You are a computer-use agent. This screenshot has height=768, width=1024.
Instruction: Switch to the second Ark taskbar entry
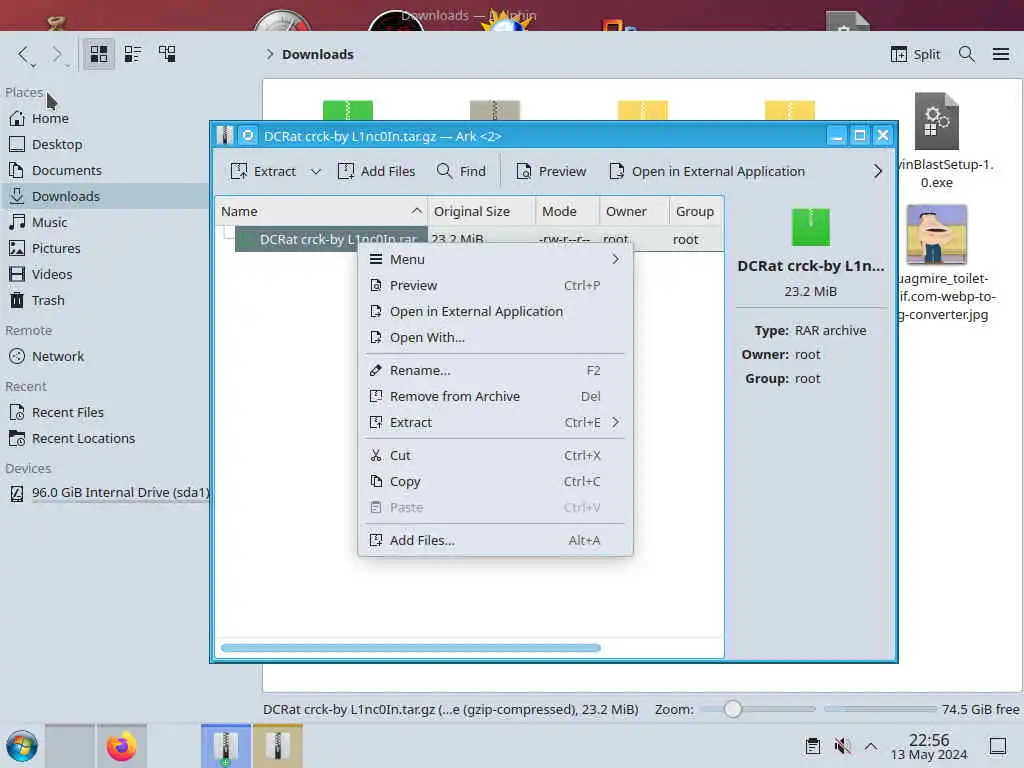tap(278, 746)
